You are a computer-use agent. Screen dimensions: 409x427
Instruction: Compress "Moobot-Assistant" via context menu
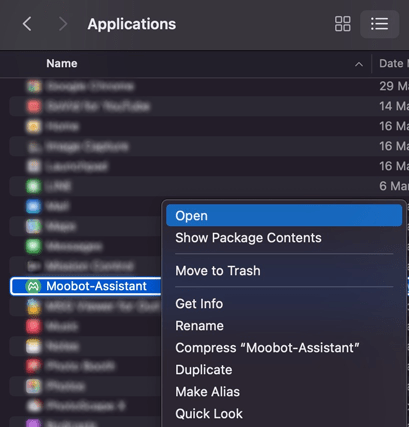tap(267, 348)
